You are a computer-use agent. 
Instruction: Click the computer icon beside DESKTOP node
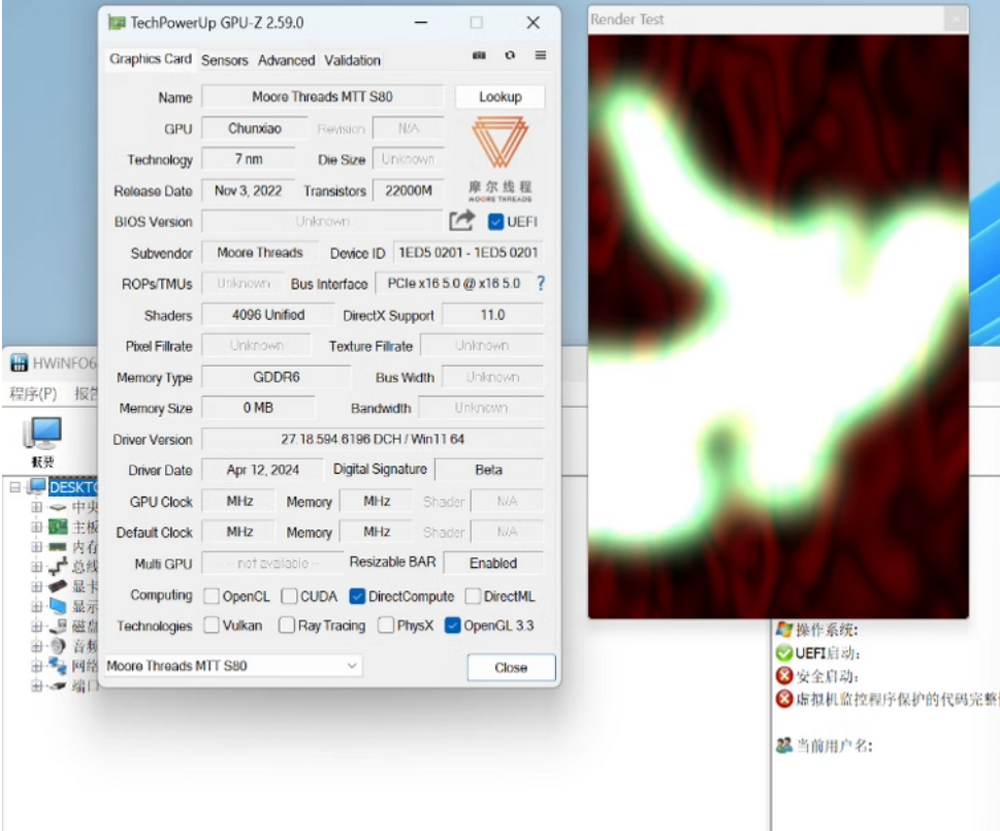click(x=37, y=487)
